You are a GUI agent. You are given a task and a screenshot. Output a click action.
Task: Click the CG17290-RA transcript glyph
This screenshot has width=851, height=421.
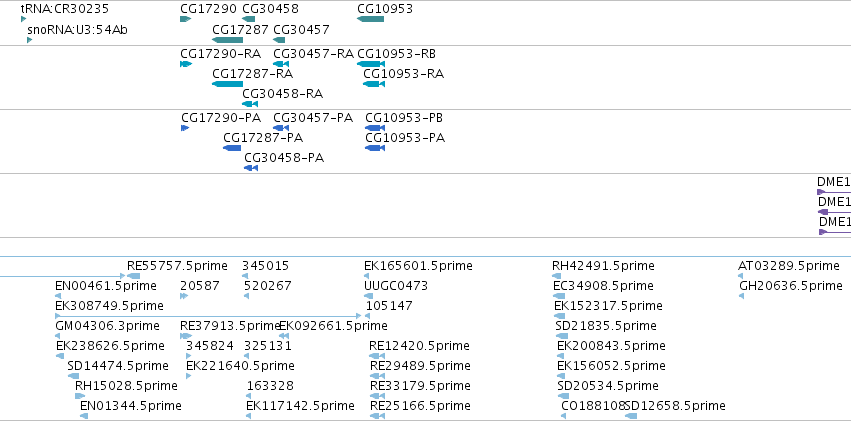[186, 64]
